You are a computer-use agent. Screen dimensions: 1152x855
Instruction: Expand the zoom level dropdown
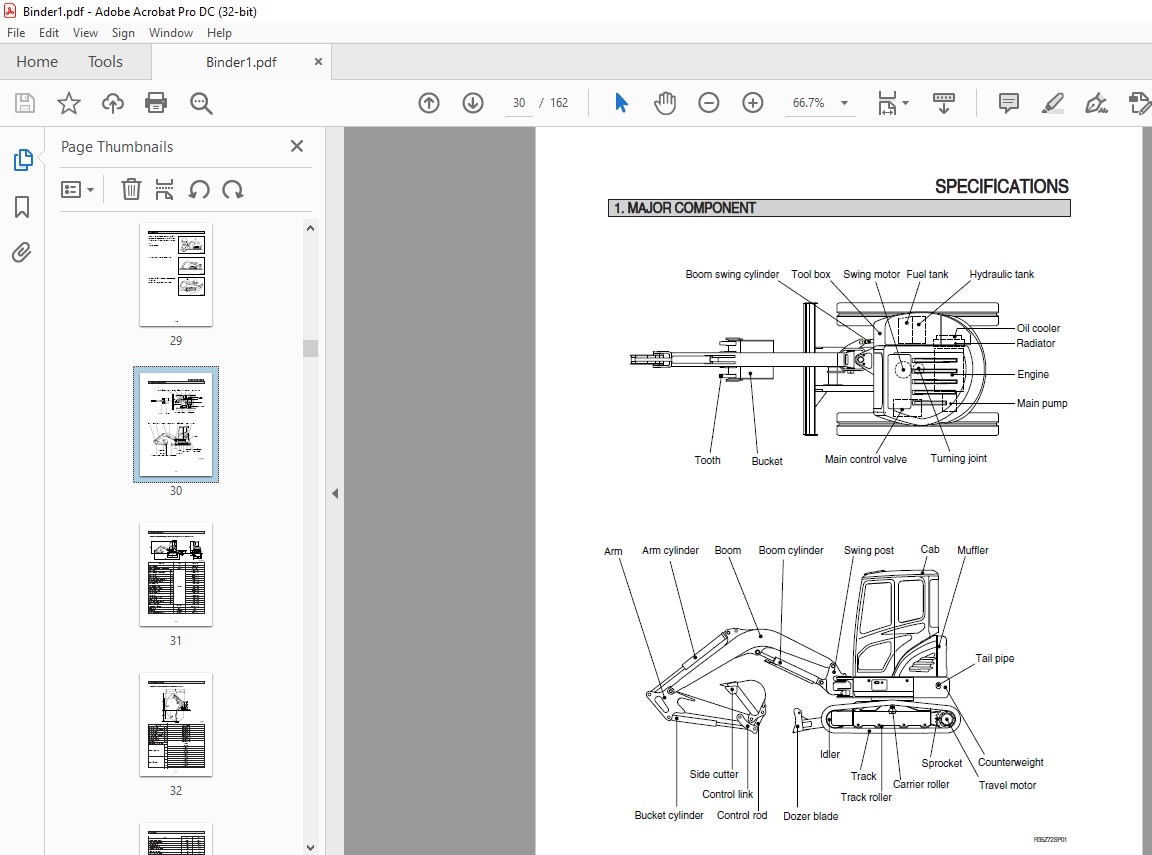tap(844, 103)
